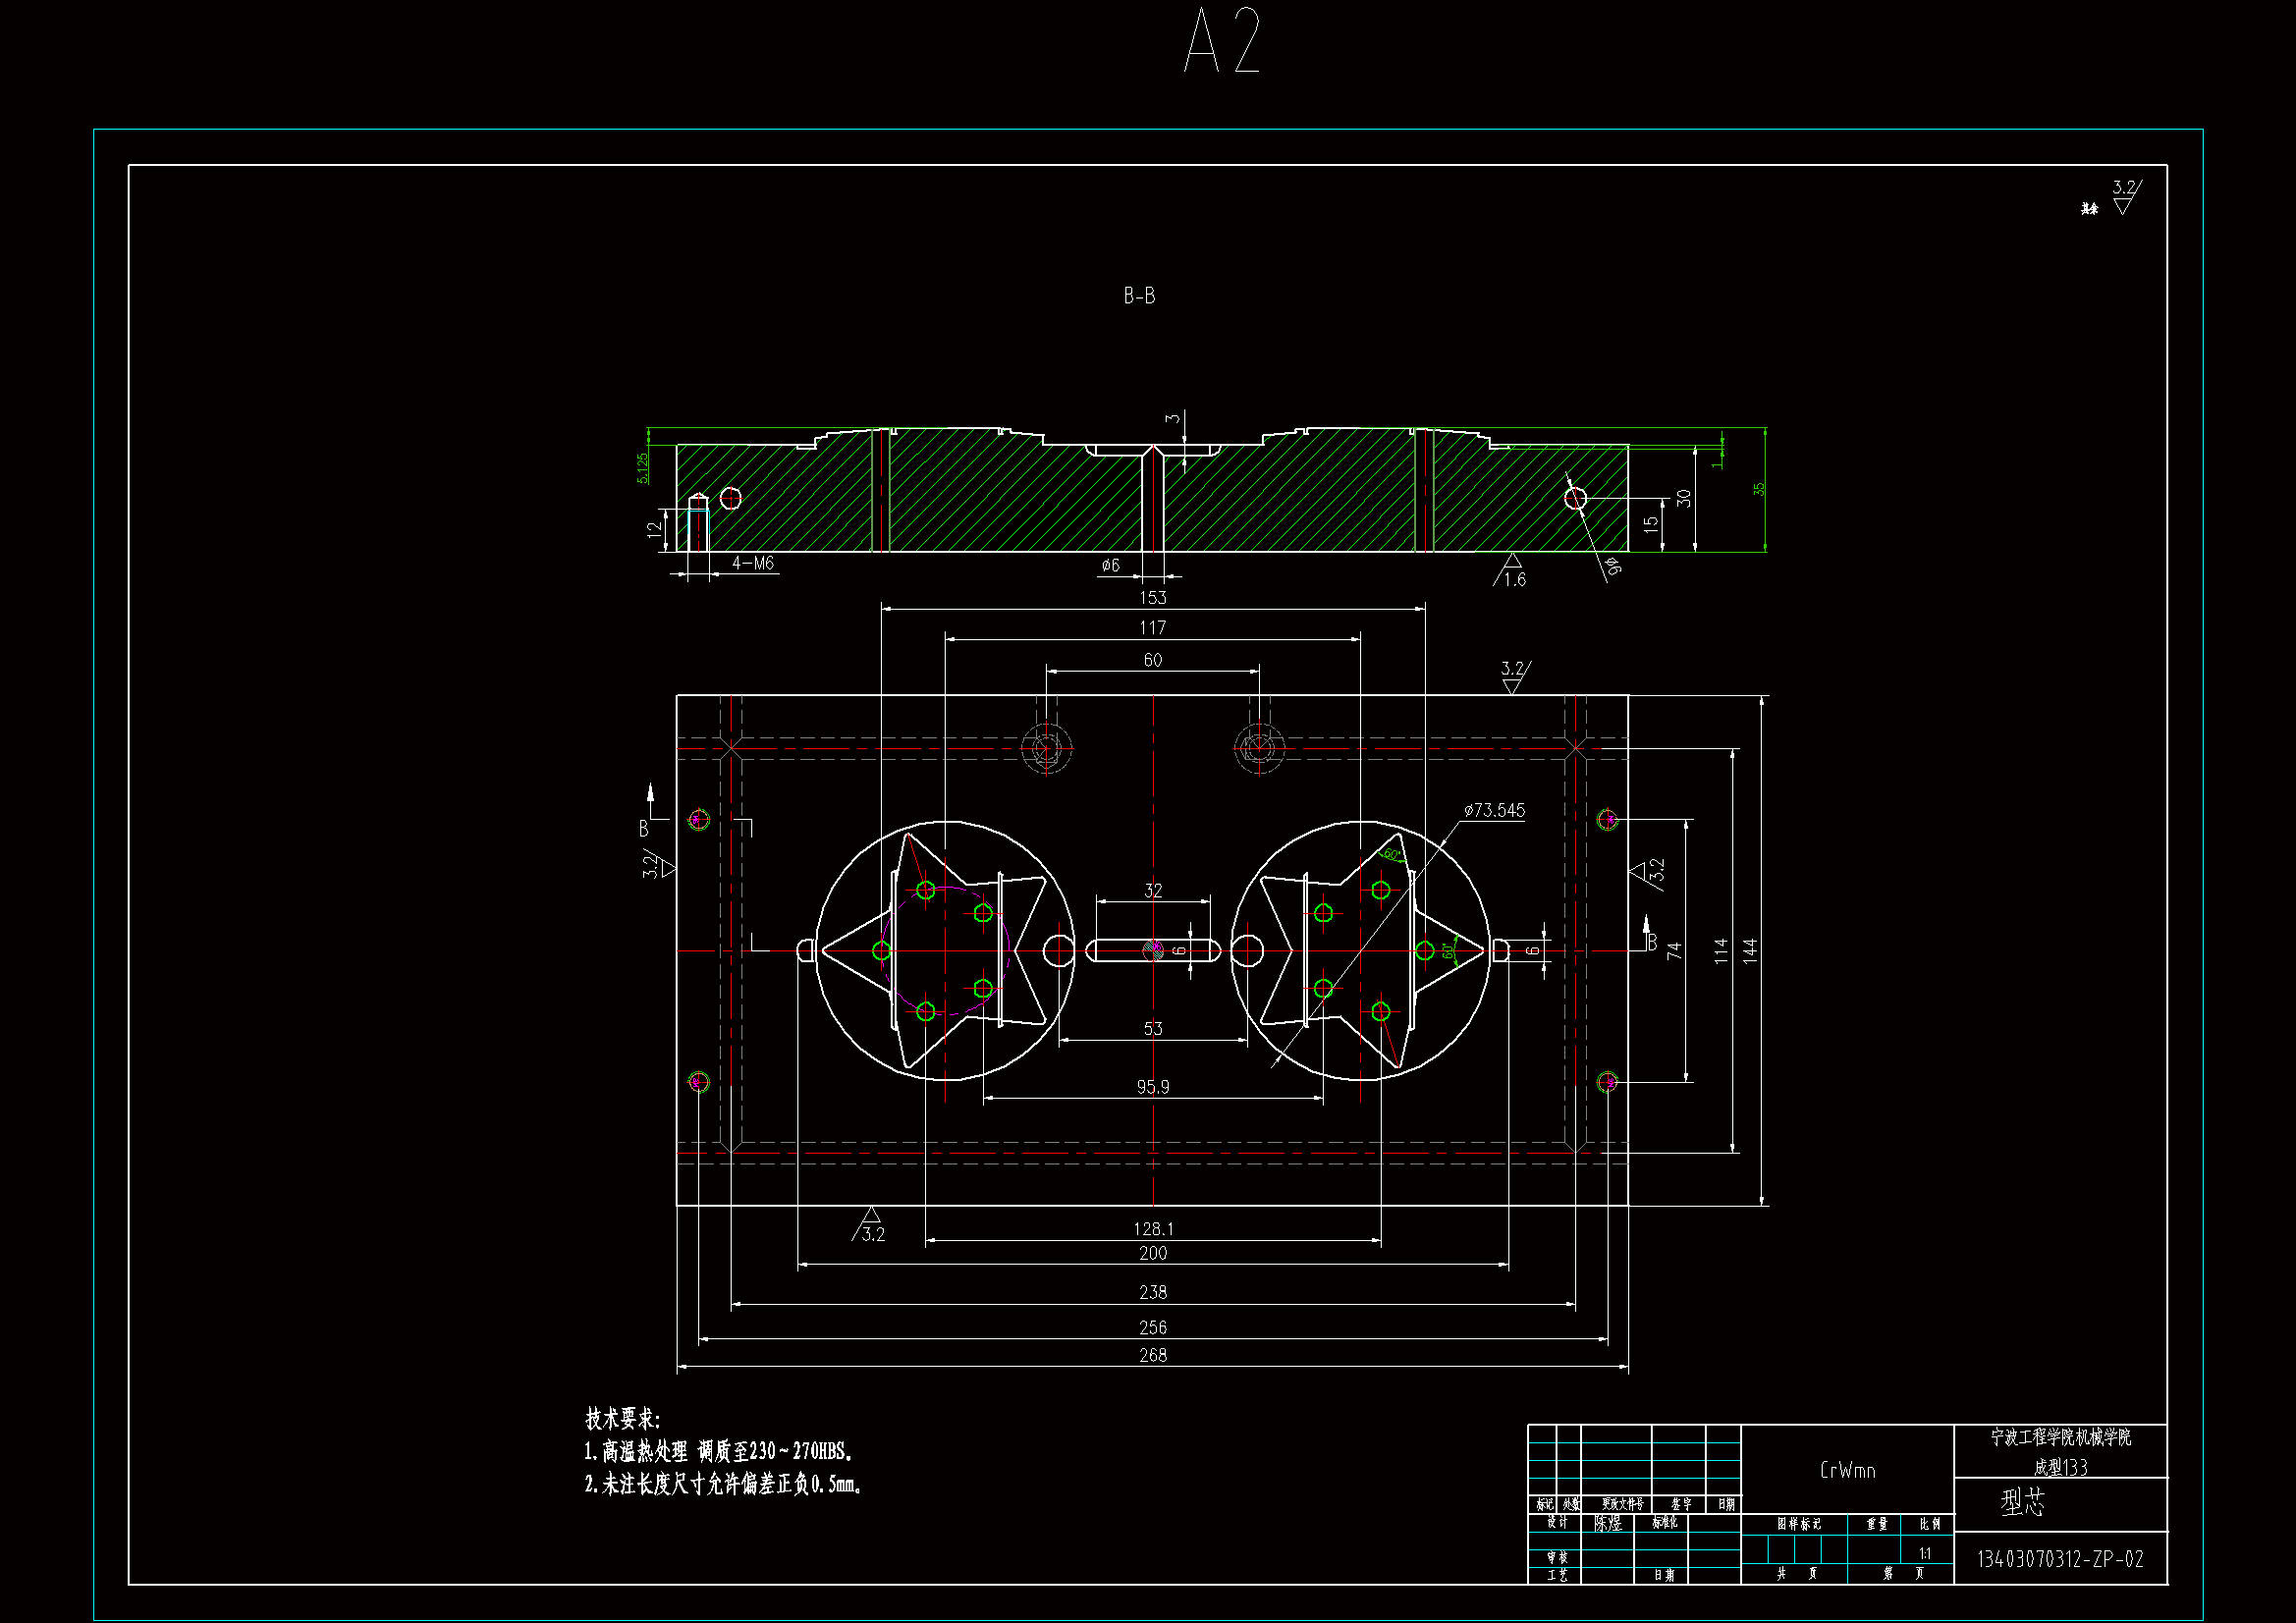Click the 32 runner length dimension
This screenshot has height=1623, width=2296.
coord(1153,890)
